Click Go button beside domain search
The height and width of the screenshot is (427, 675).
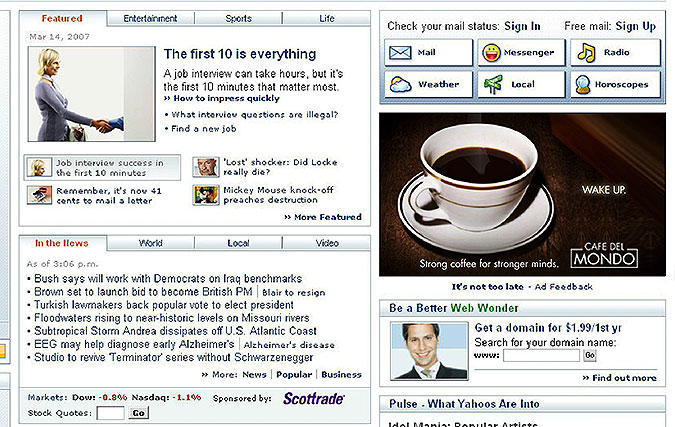click(x=590, y=355)
